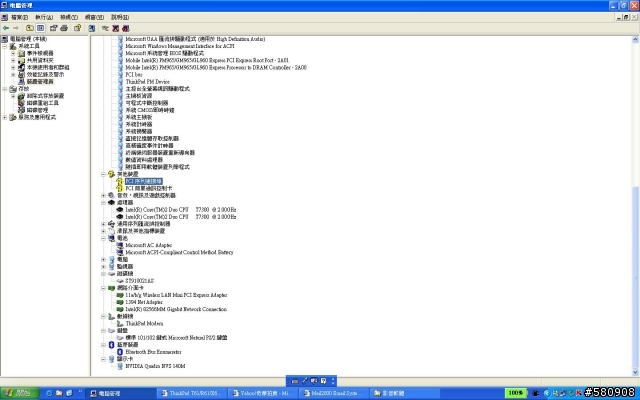The image size is (640, 400).
Task: Open Properties via the toolbar icon
Action: (53, 28)
